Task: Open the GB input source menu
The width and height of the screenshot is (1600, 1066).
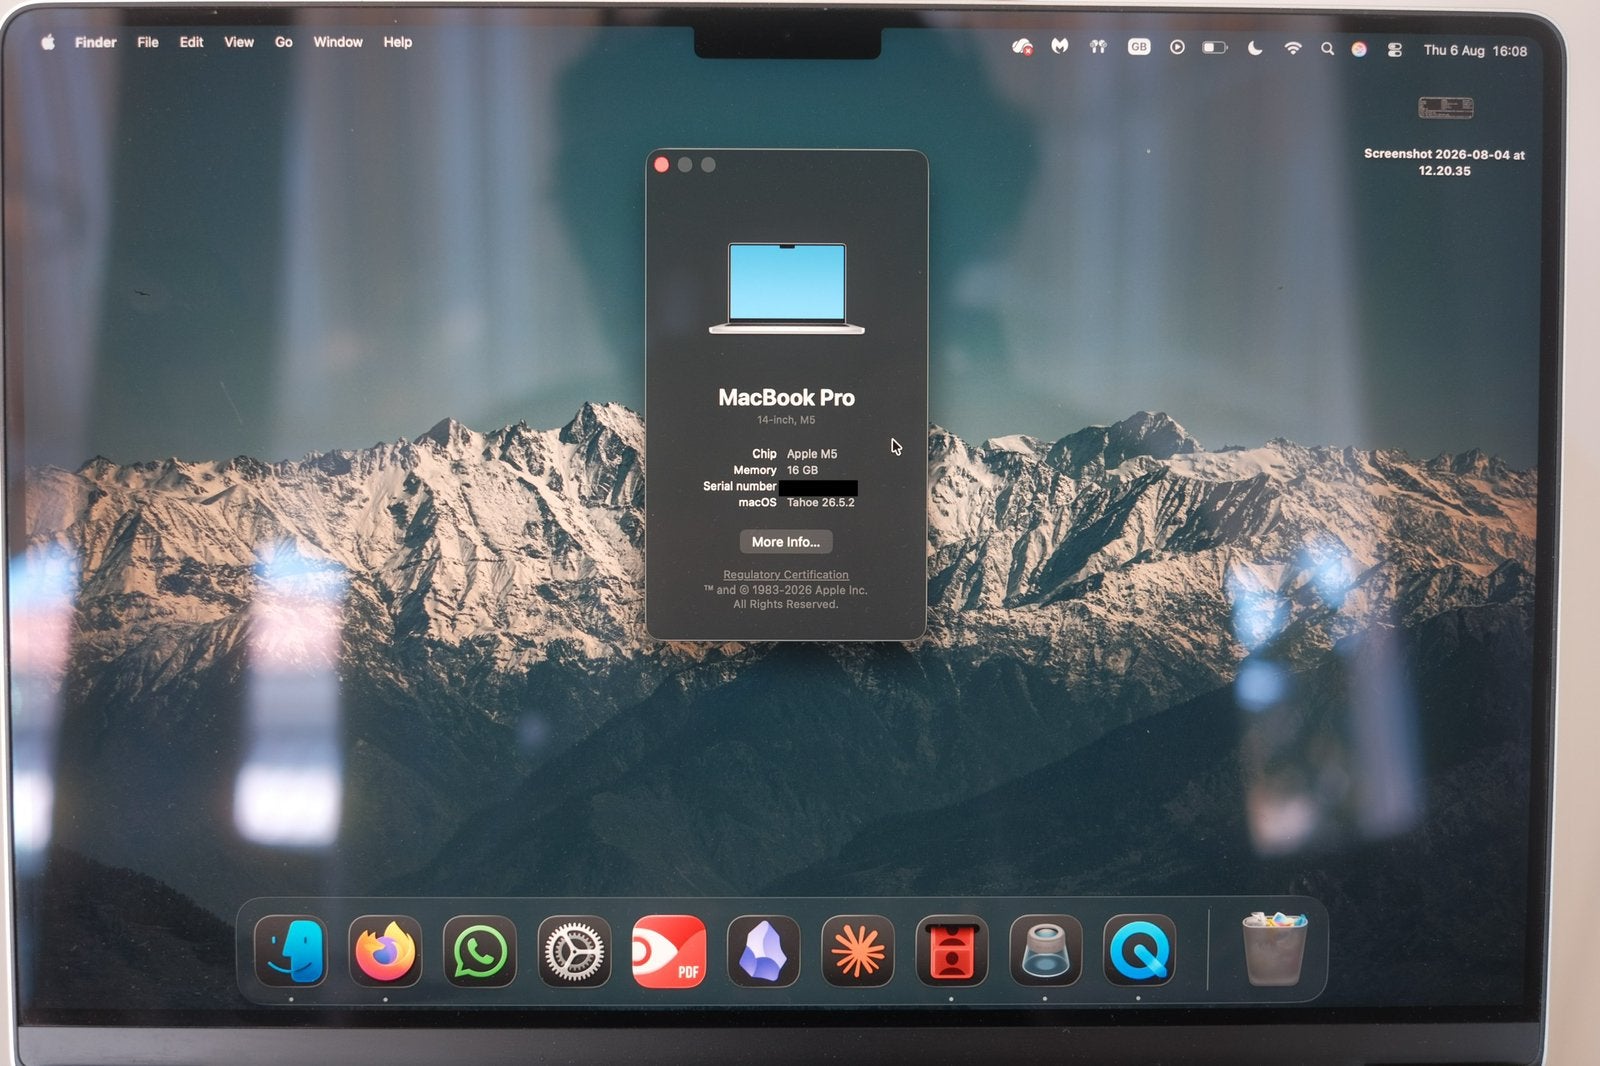Action: coord(1138,47)
